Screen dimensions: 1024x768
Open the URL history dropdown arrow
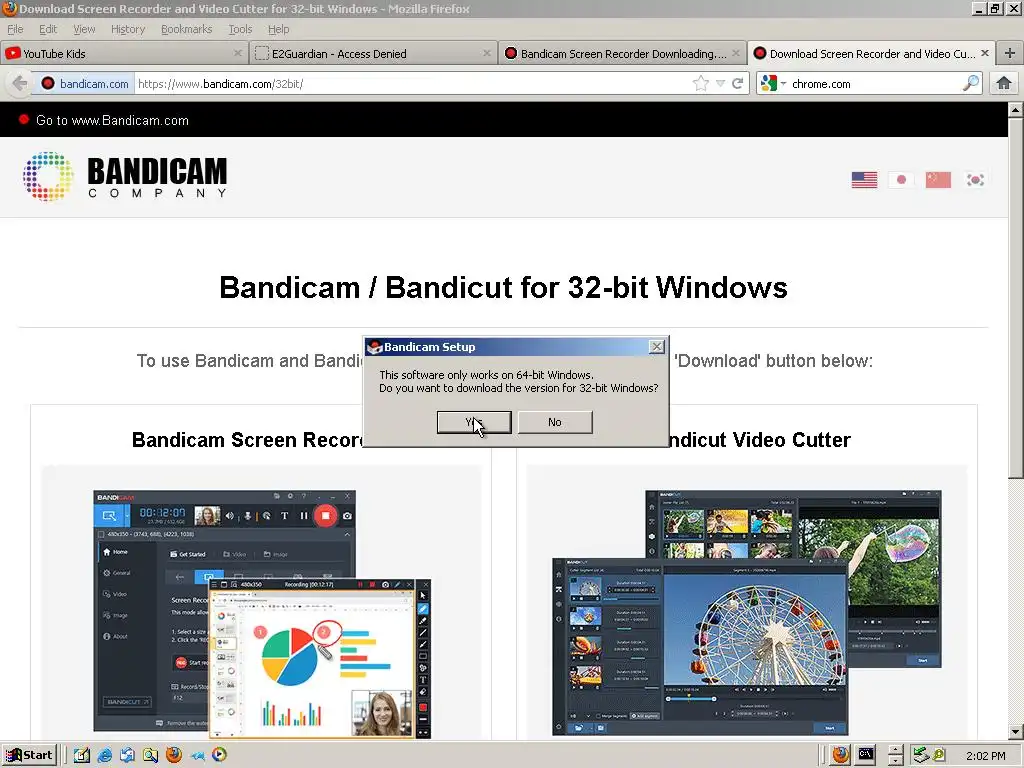[x=720, y=84]
